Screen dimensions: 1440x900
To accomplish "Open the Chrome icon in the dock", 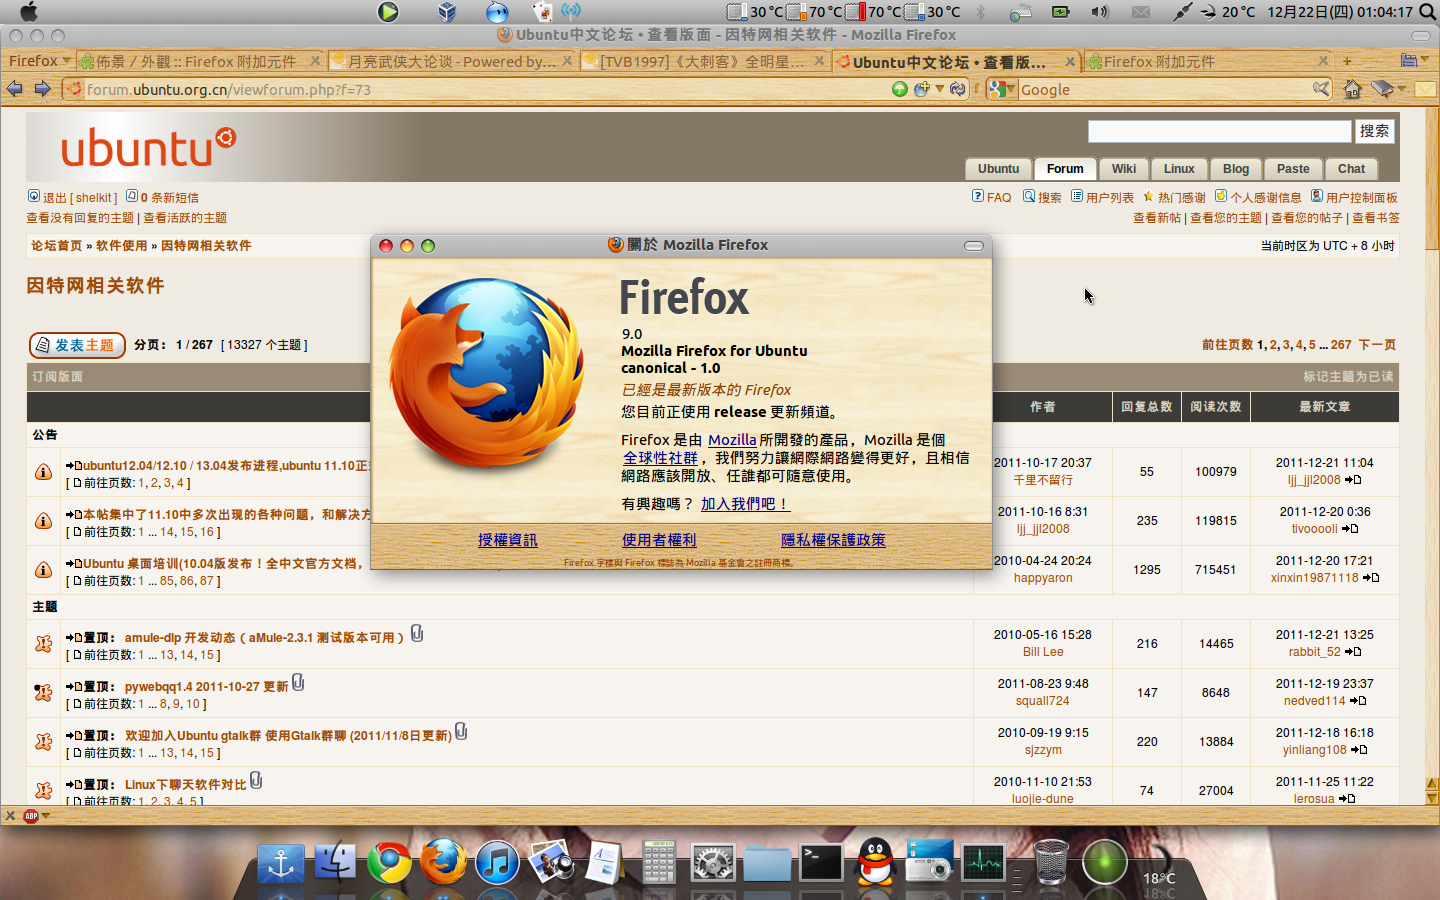I will 389,862.
